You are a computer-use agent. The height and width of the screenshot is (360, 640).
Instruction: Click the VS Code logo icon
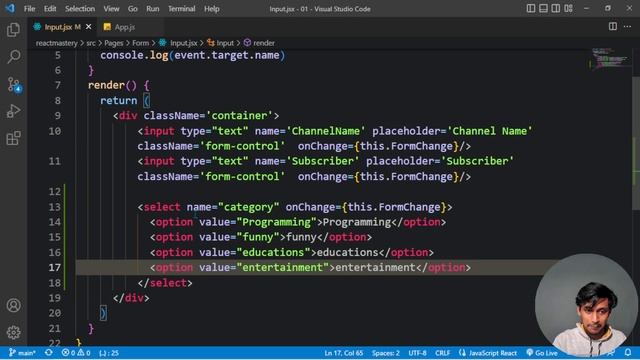click(10, 8)
